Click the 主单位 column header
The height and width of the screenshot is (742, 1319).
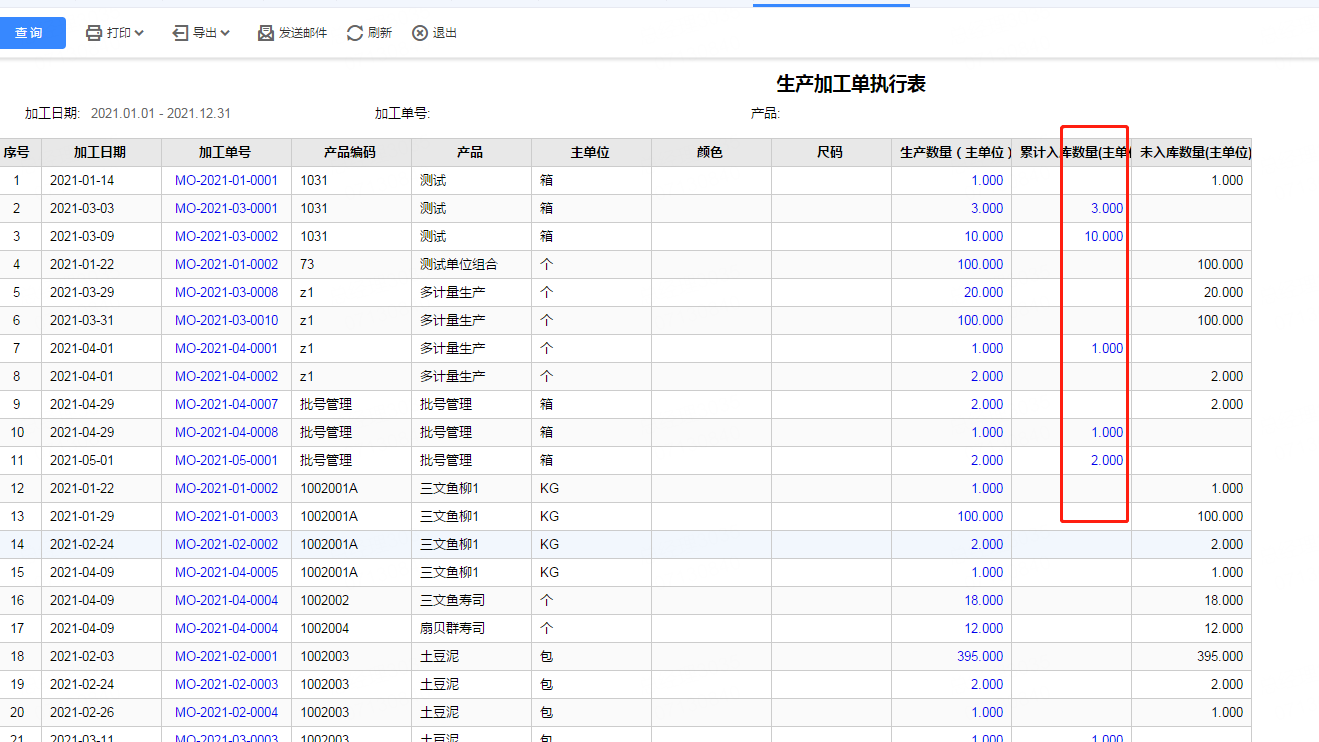pos(591,153)
